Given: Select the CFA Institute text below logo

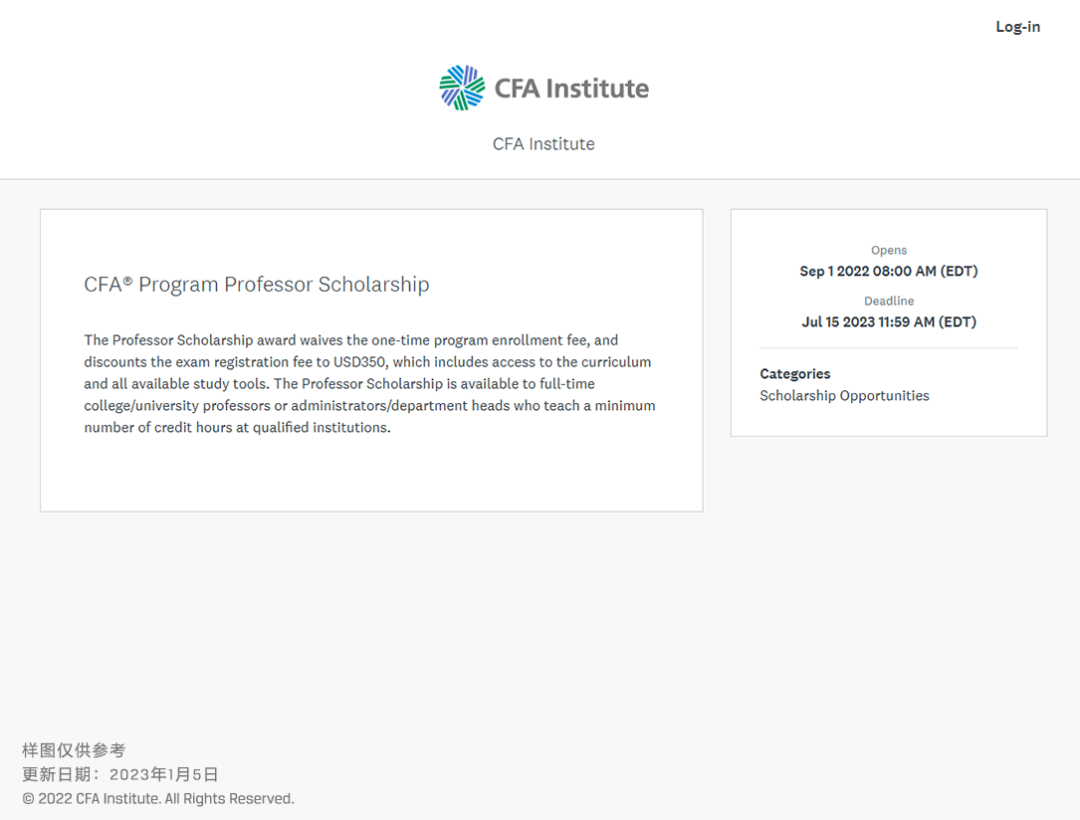Looking at the screenshot, I should tap(543, 144).
